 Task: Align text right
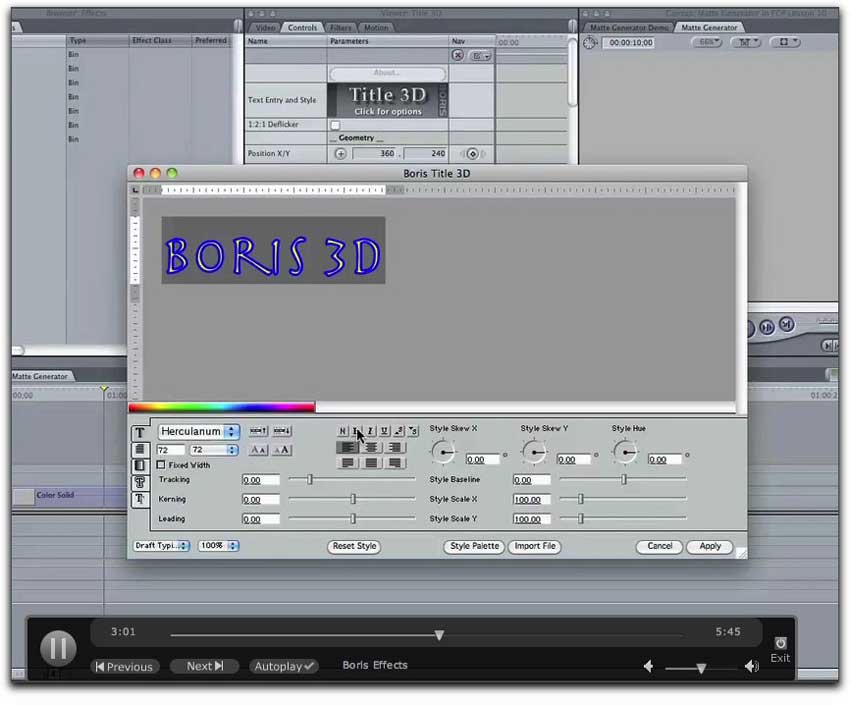(x=395, y=448)
